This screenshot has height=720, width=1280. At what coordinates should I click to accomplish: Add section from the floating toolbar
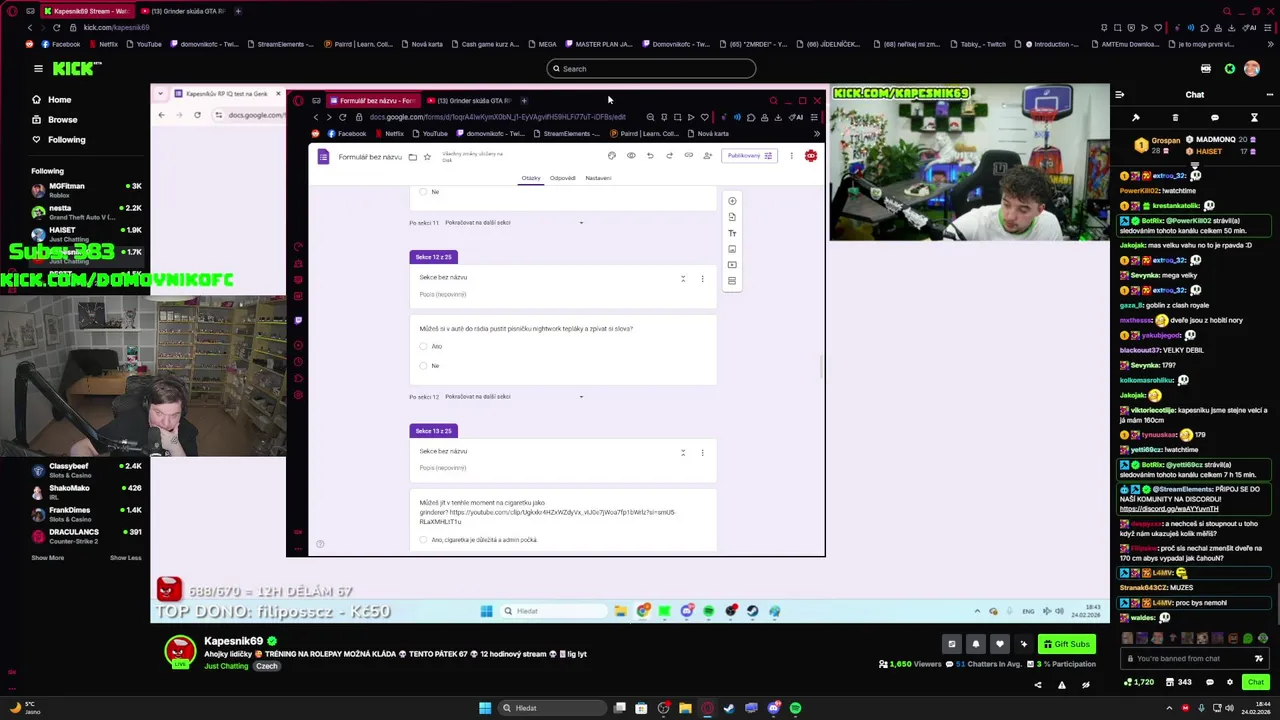click(x=732, y=281)
